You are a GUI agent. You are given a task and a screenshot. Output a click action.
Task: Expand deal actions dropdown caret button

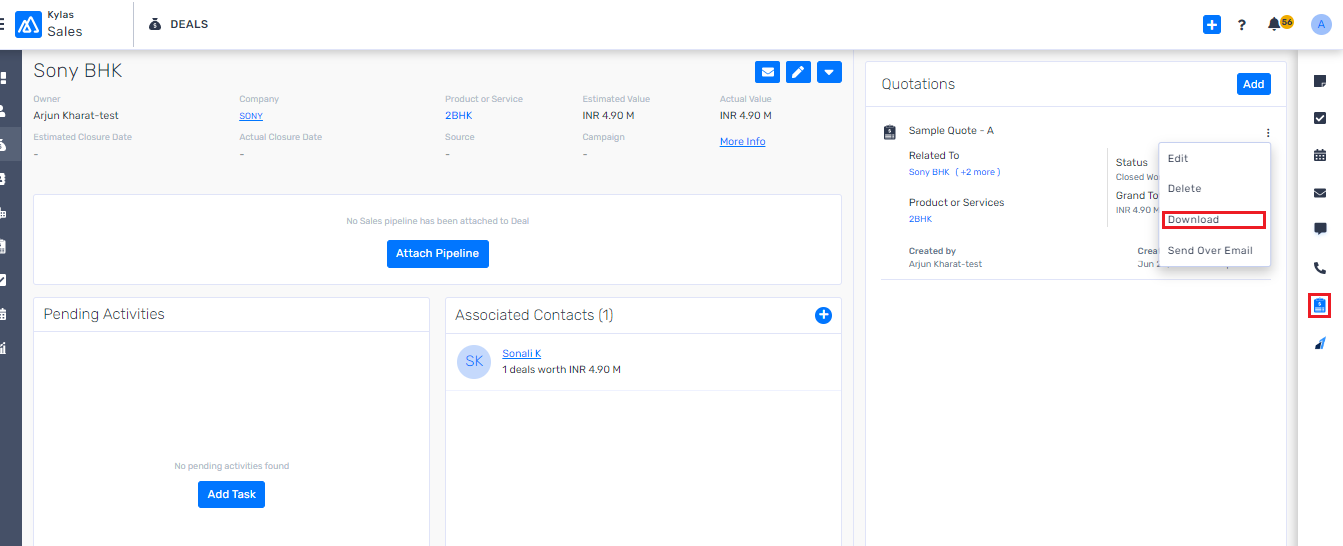point(829,72)
